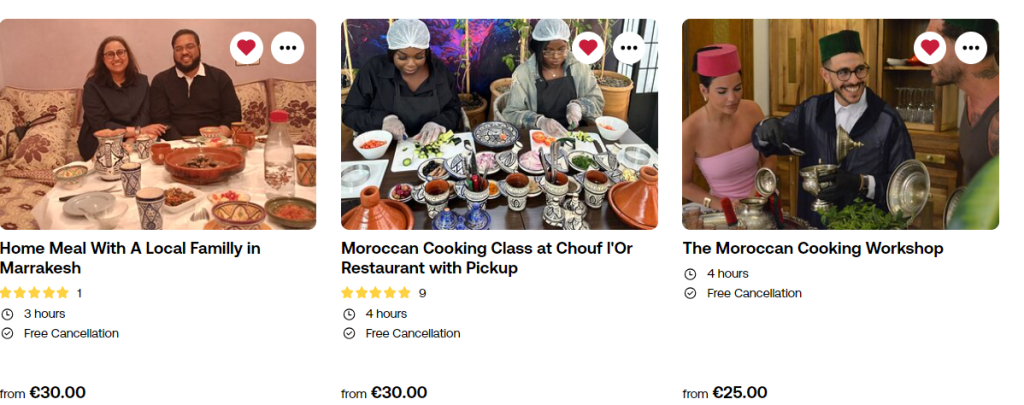Click Free Cancellation checkmark on Chouf l'Or card

click(349, 334)
